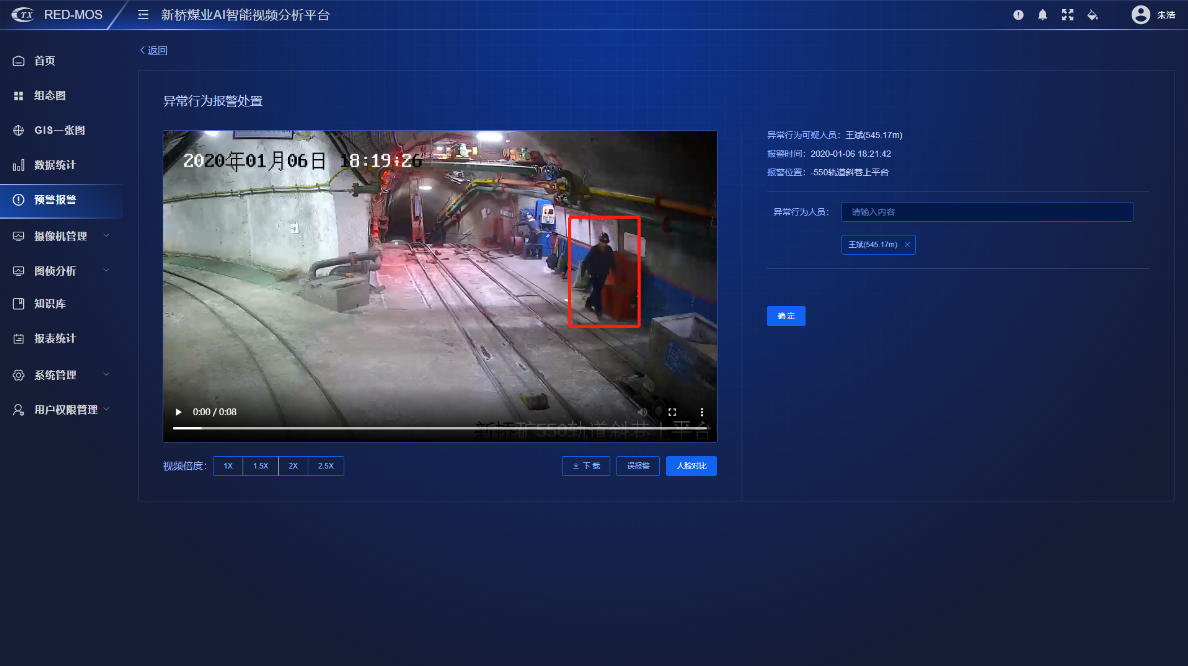
Task: Select 1X video speed
Action: click(x=228, y=466)
